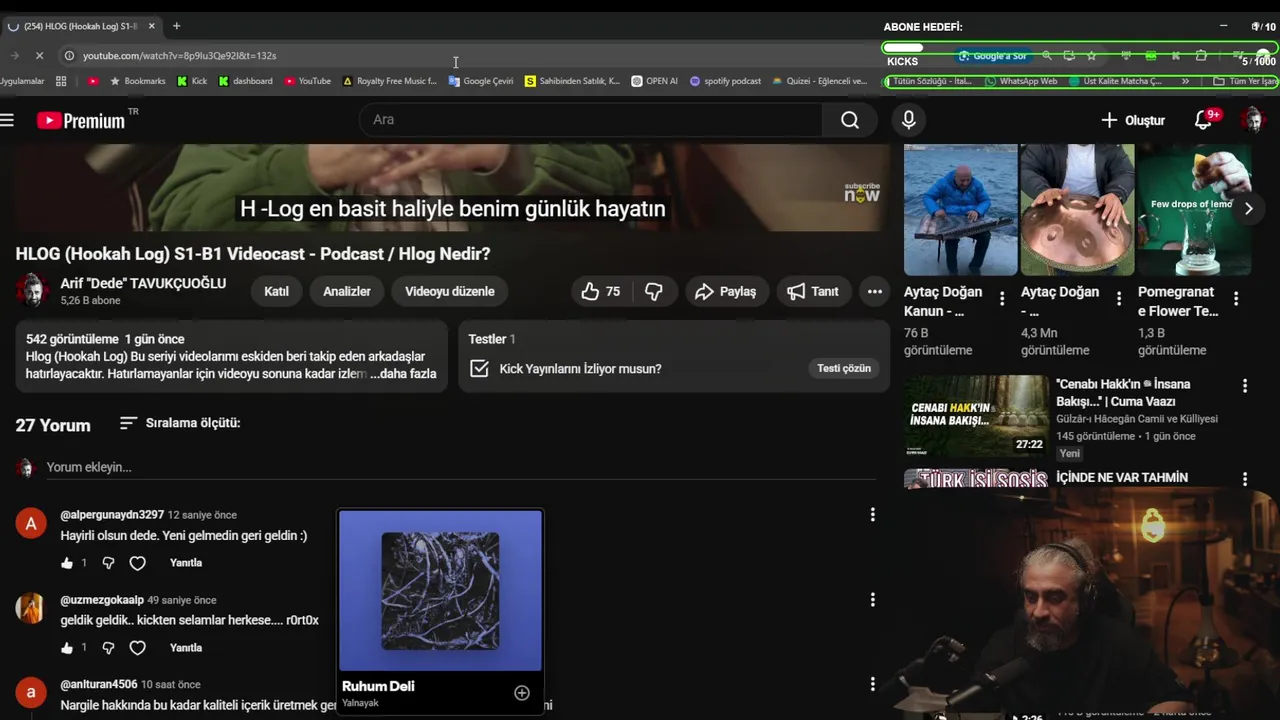Open account avatar menu top right
This screenshot has width=1280, height=720.
click(x=1253, y=120)
